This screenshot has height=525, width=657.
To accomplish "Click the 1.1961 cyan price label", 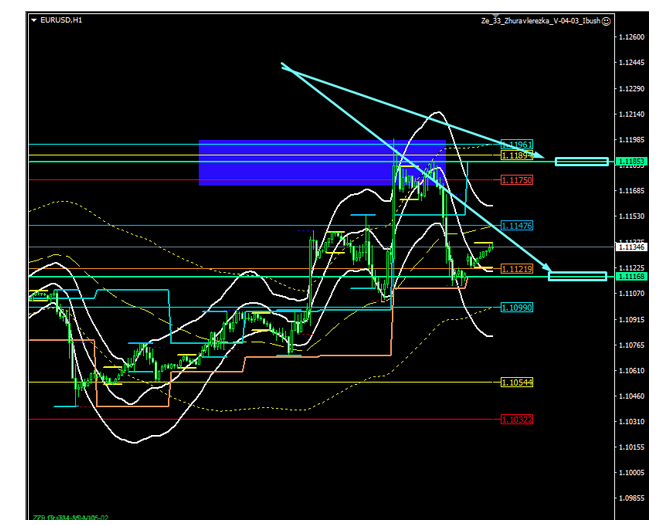I will 518,145.
